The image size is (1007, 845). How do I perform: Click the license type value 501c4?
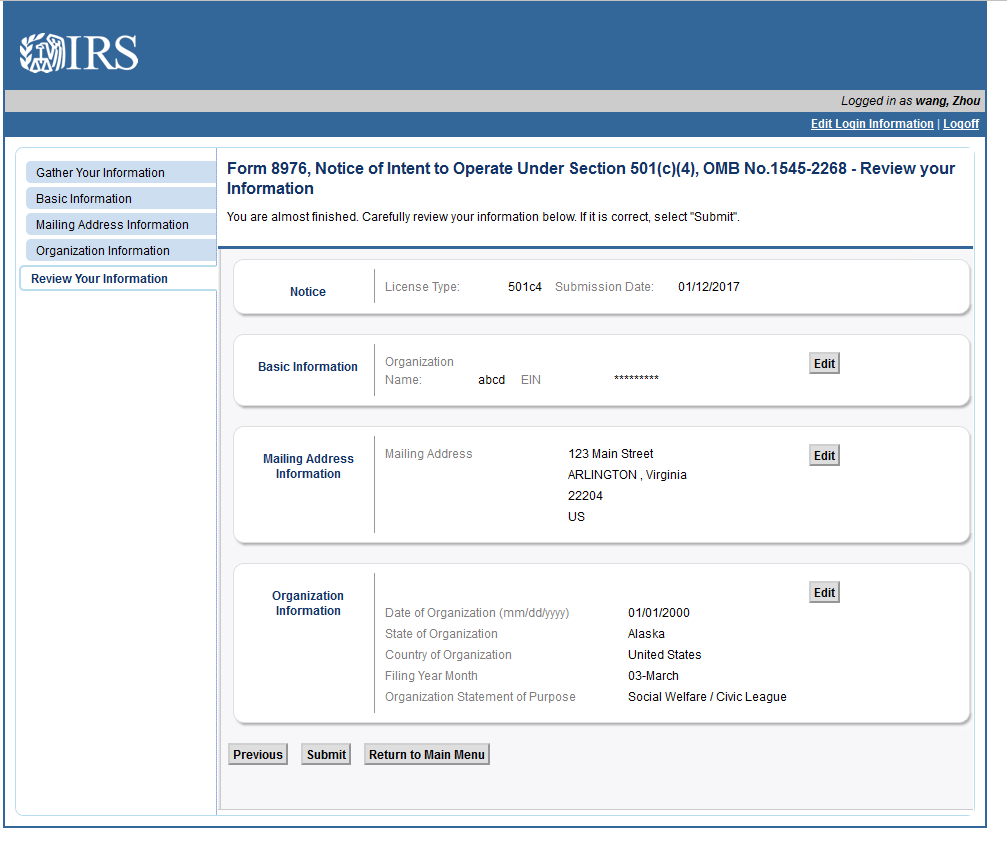pos(525,287)
